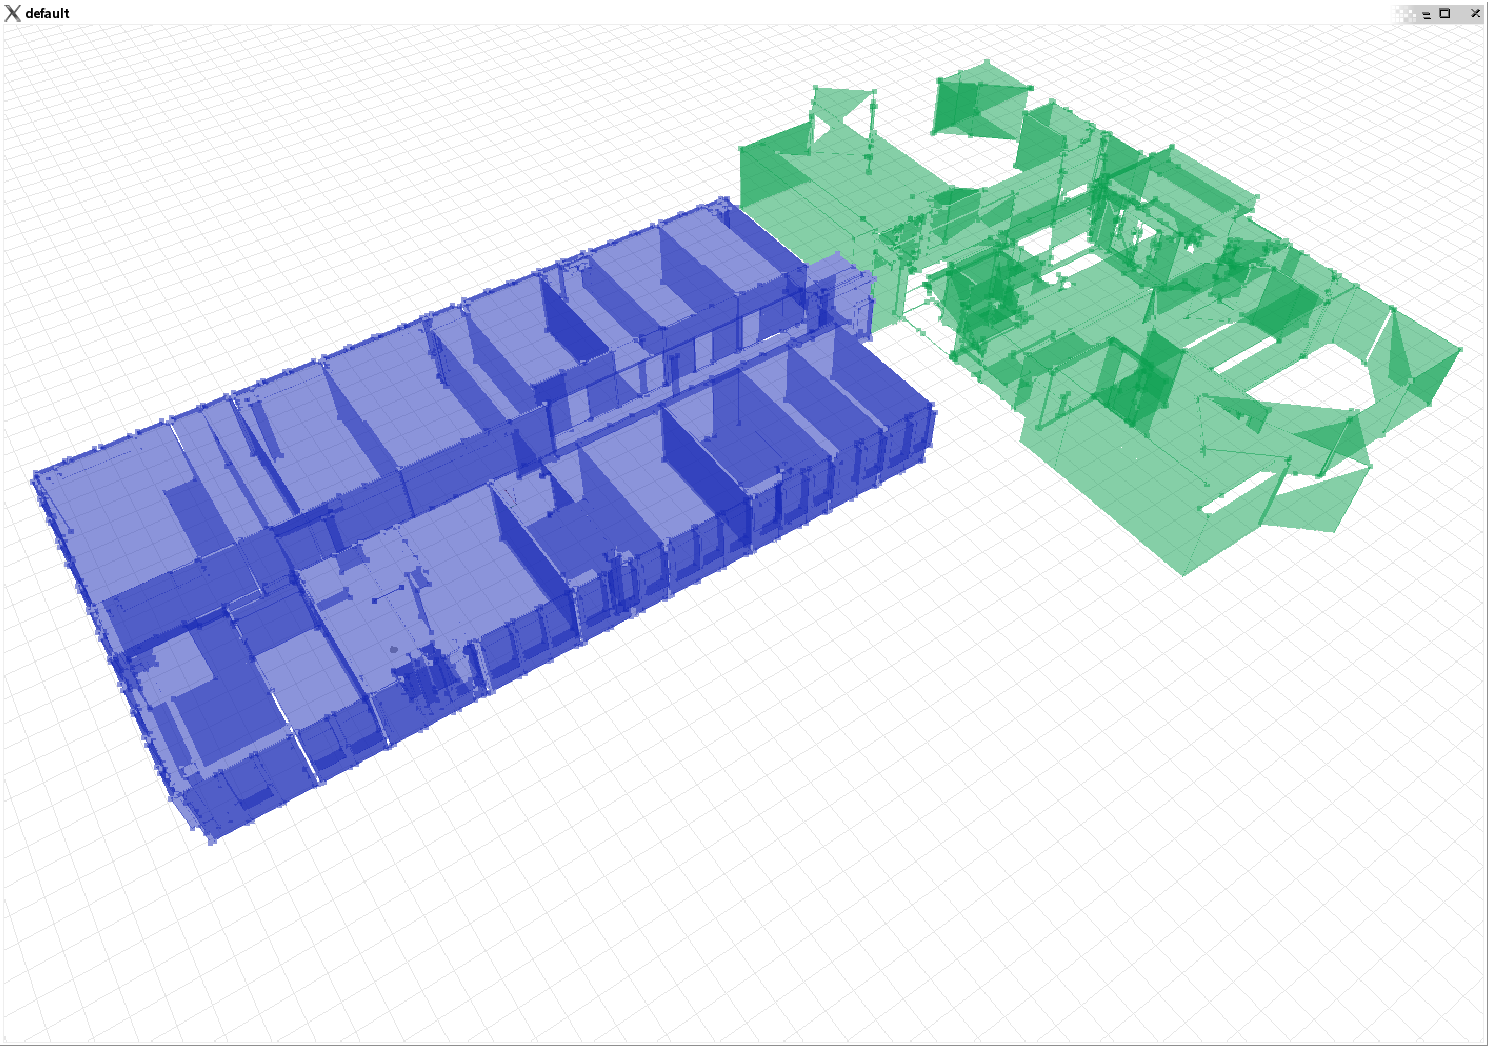Close the default window
The image size is (1489, 1046).
1475,14
